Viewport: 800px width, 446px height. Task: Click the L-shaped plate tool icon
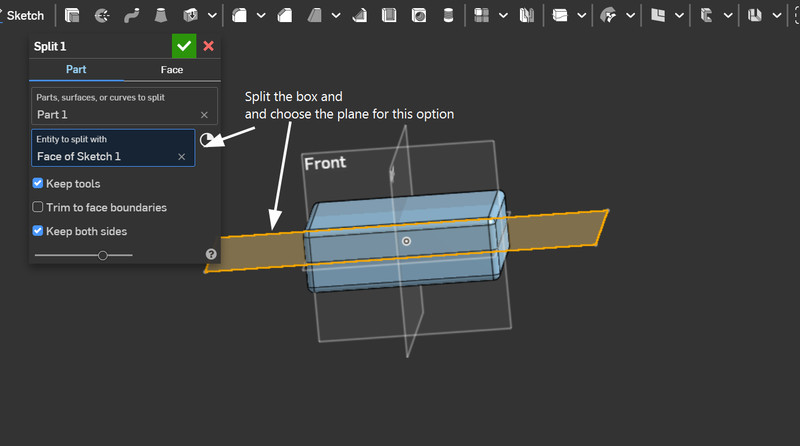click(x=658, y=16)
